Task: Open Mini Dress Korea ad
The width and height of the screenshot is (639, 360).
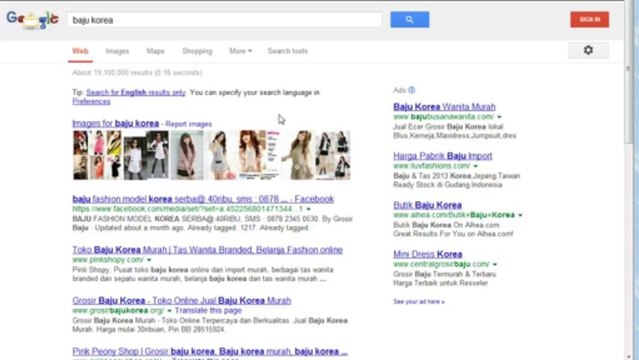Action: pyautogui.click(x=427, y=254)
